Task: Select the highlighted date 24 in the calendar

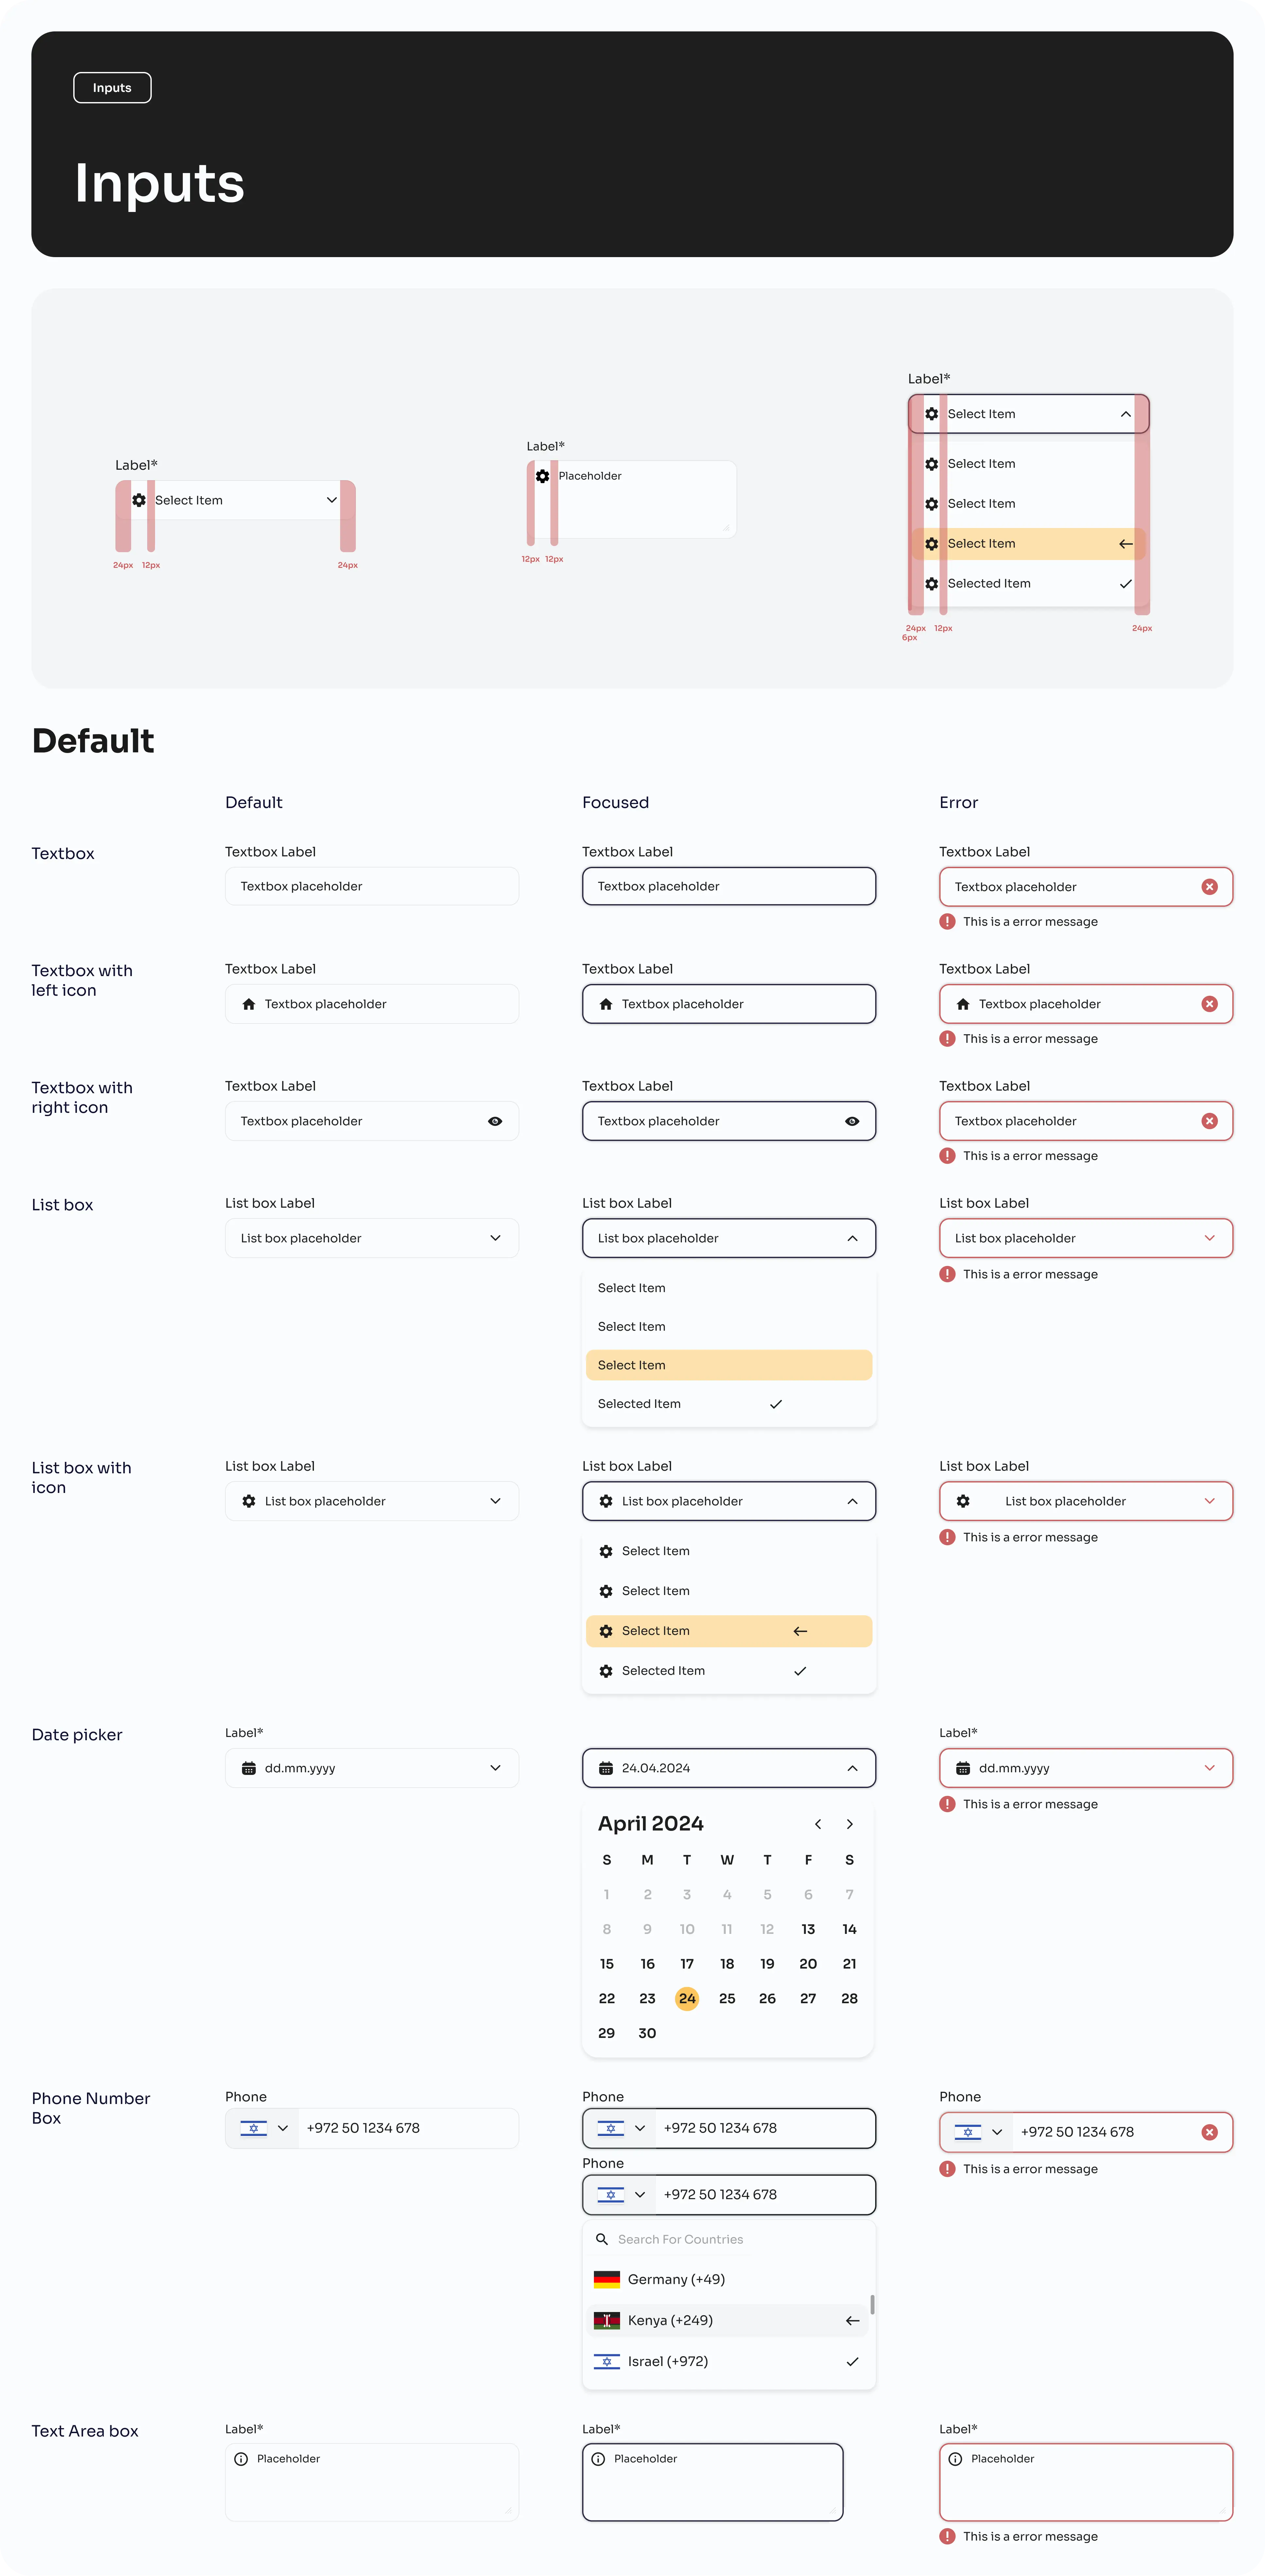Action: tap(687, 1998)
